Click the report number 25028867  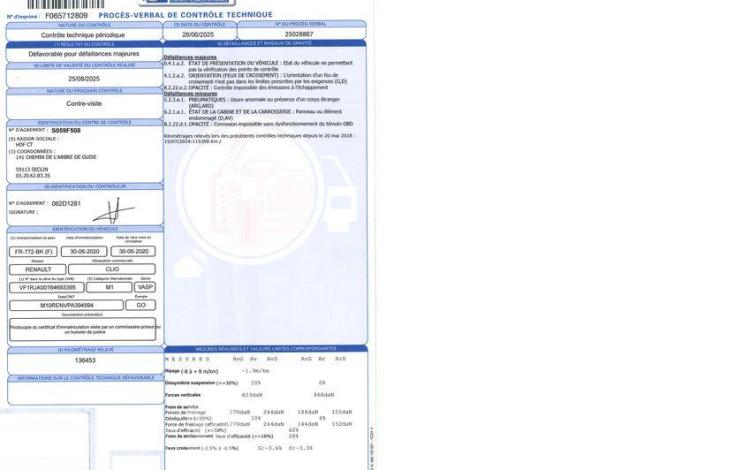pyautogui.click(x=299, y=34)
